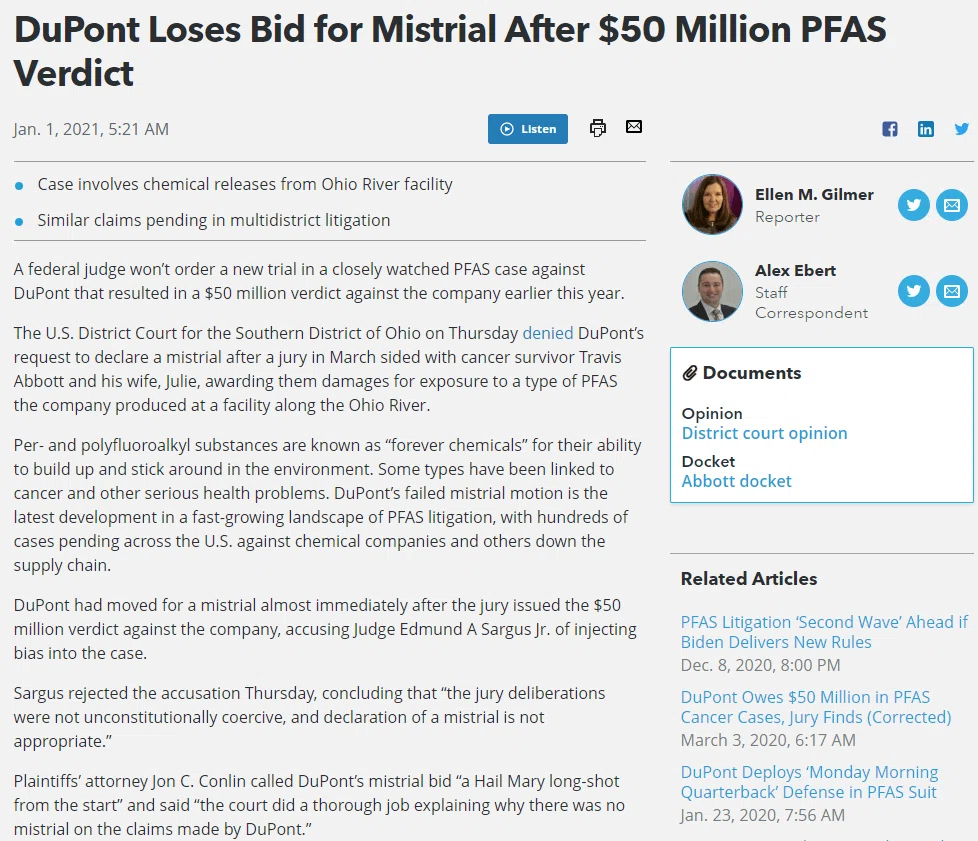Click the Listen audio button
The height and width of the screenshot is (841, 978).
click(528, 129)
